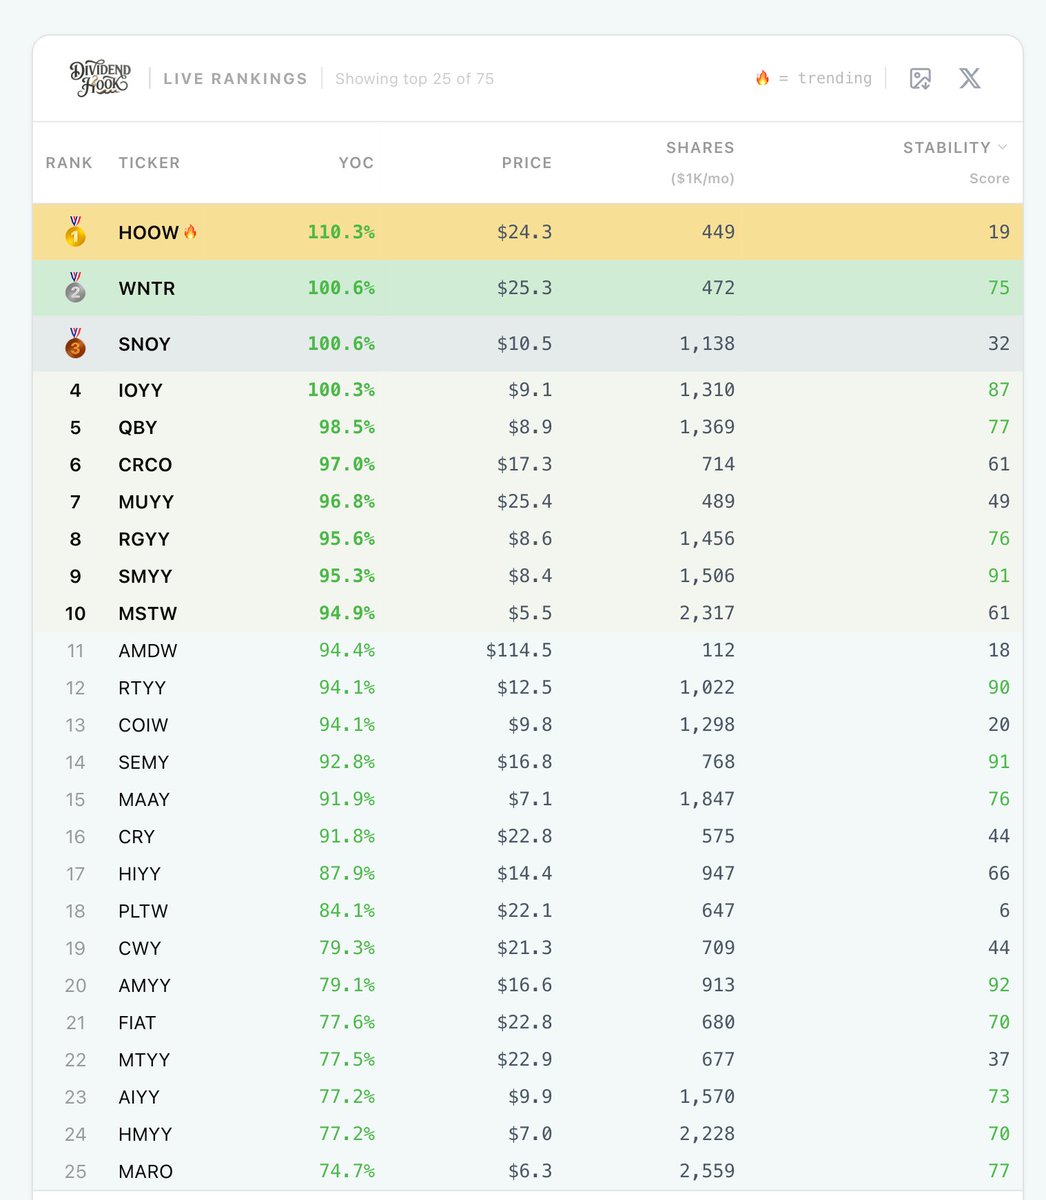Click the flame icon in the trending legend
Screen dimensions: 1046x1200
[762, 78]
